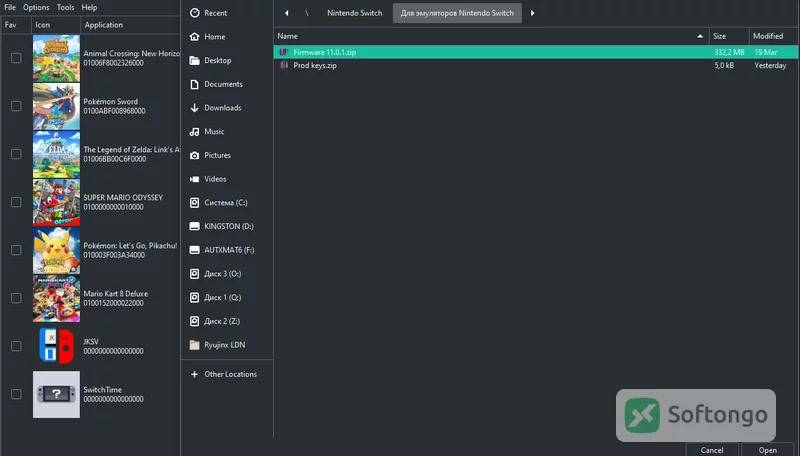Sort files by the Name column
The image size is (800, 456).
491,36
